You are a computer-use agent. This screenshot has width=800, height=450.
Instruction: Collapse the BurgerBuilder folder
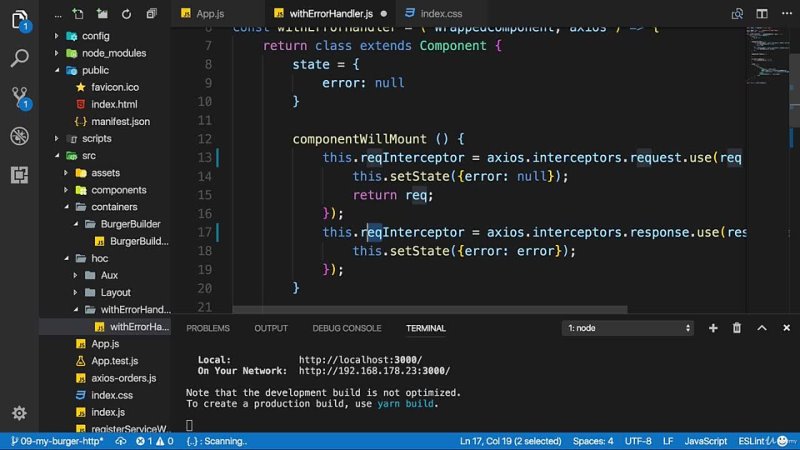pyautogui.click(x=105, y=224)
